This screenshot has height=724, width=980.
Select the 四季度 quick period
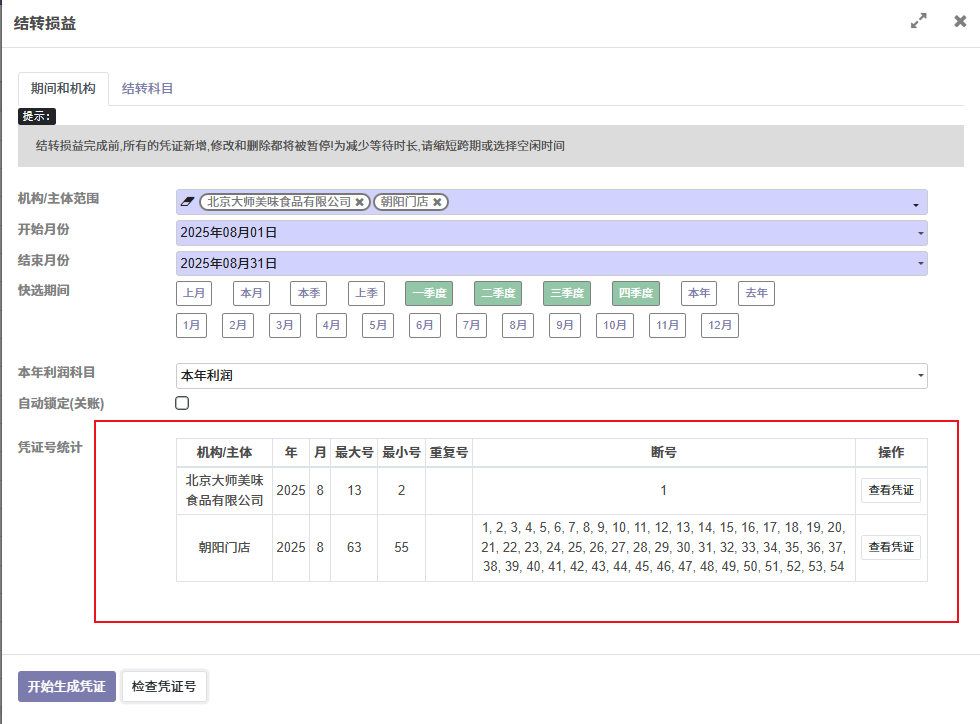coord(635,294)
